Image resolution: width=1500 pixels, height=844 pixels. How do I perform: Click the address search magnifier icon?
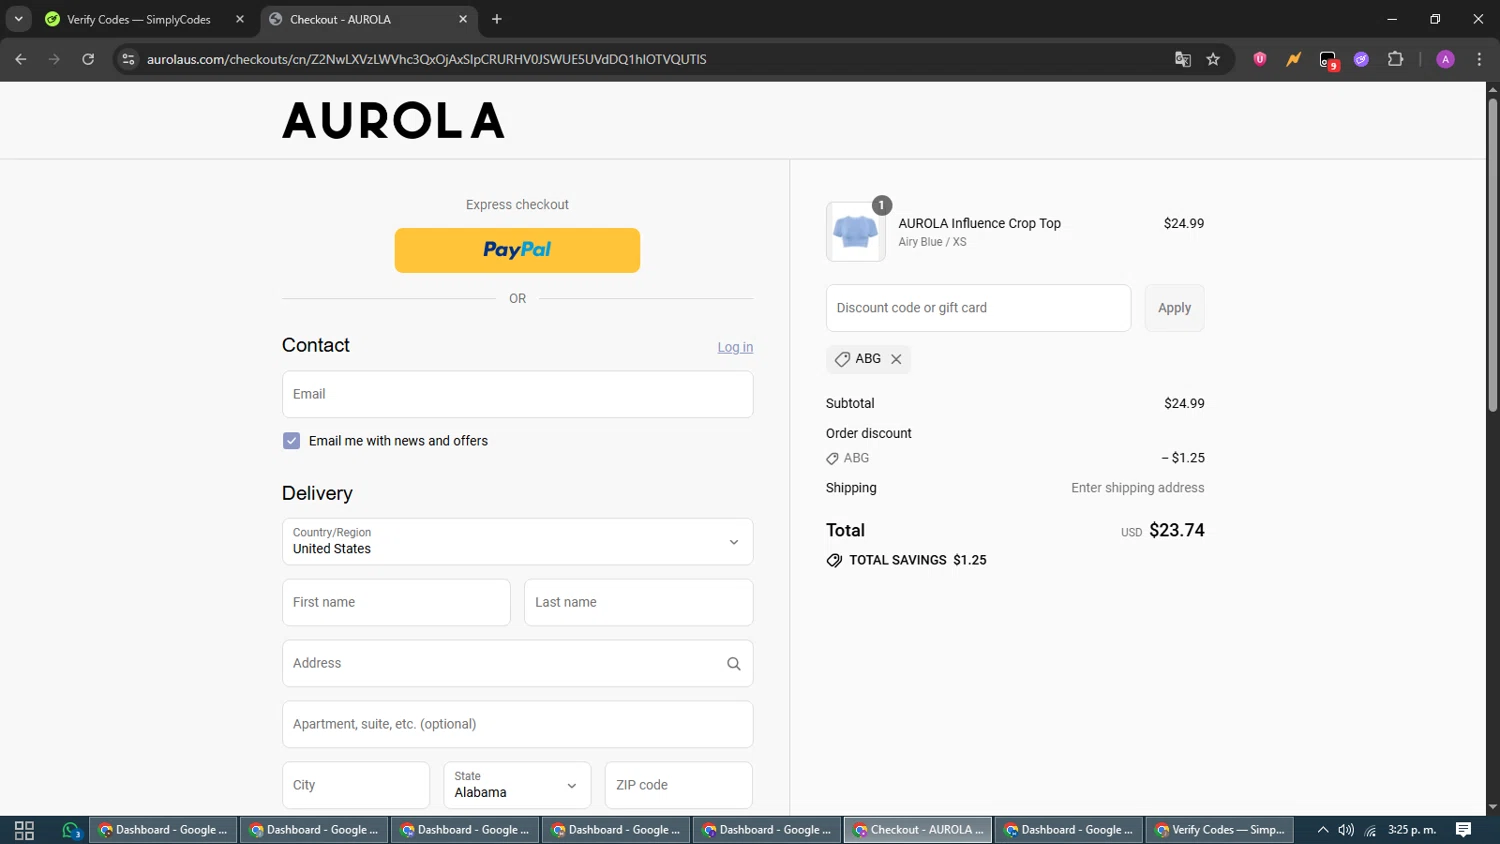pyautogui.click(x=734, y=664)
